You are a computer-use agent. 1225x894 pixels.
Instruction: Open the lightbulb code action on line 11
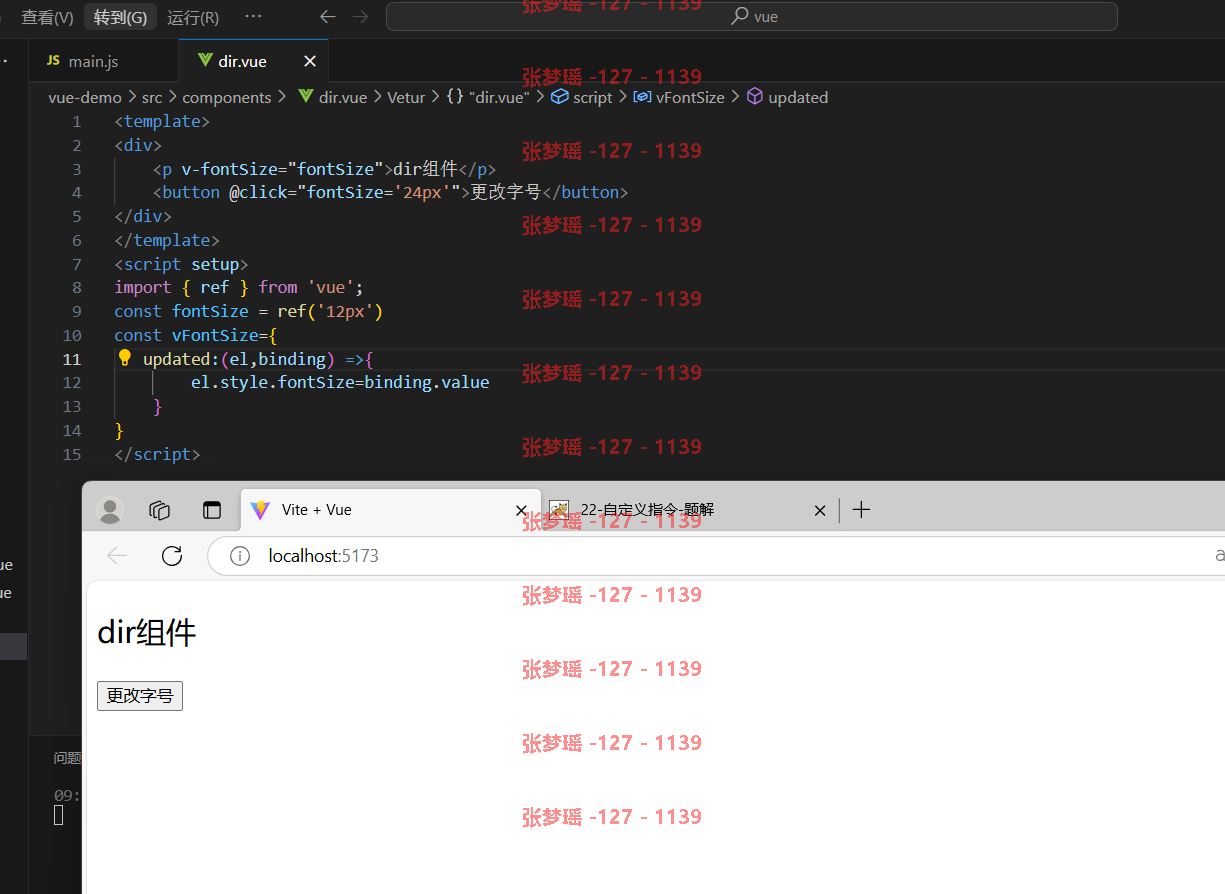point(125,358)
